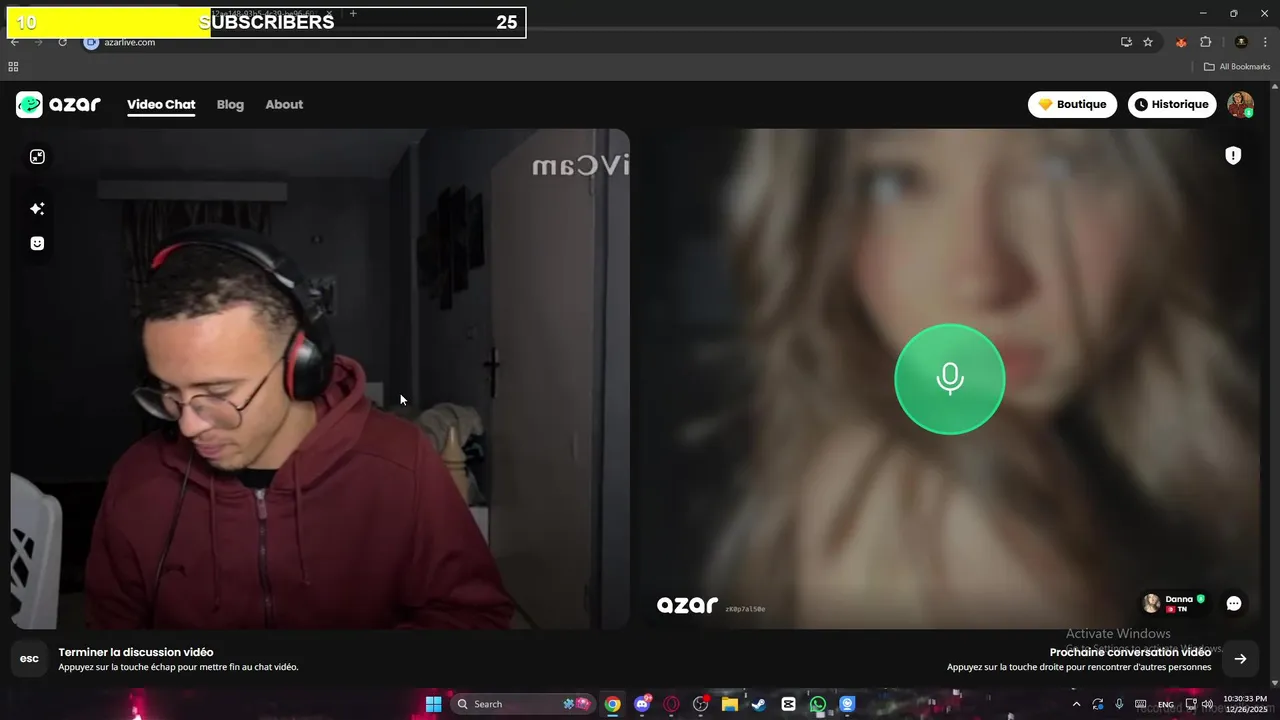Open CapCut from the taskbar
The image size is (1280, 720).
[x=788, y=704]
